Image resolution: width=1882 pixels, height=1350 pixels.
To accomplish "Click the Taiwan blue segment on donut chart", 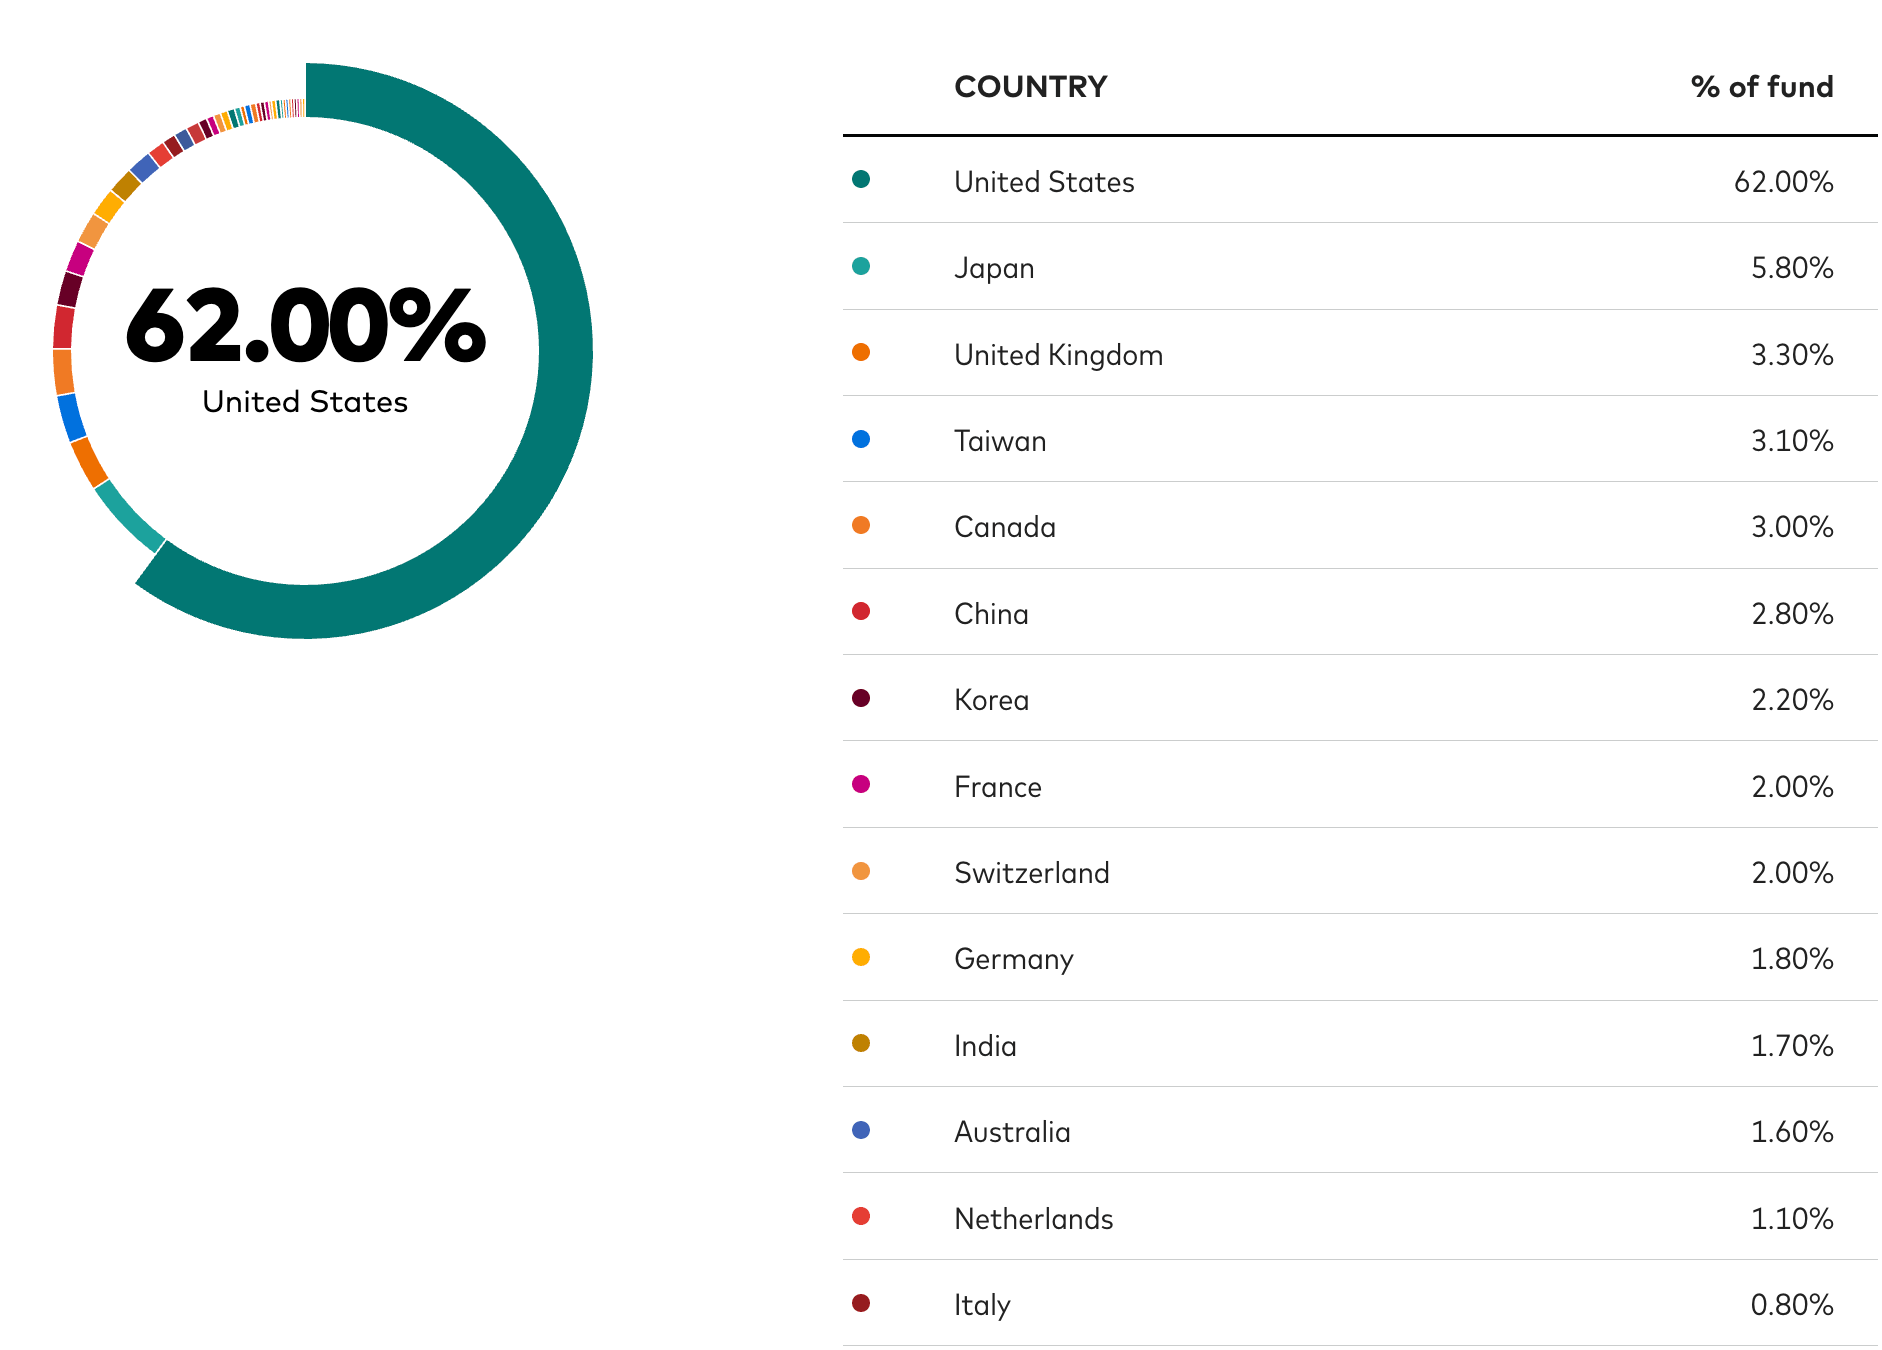I will 71,417.
